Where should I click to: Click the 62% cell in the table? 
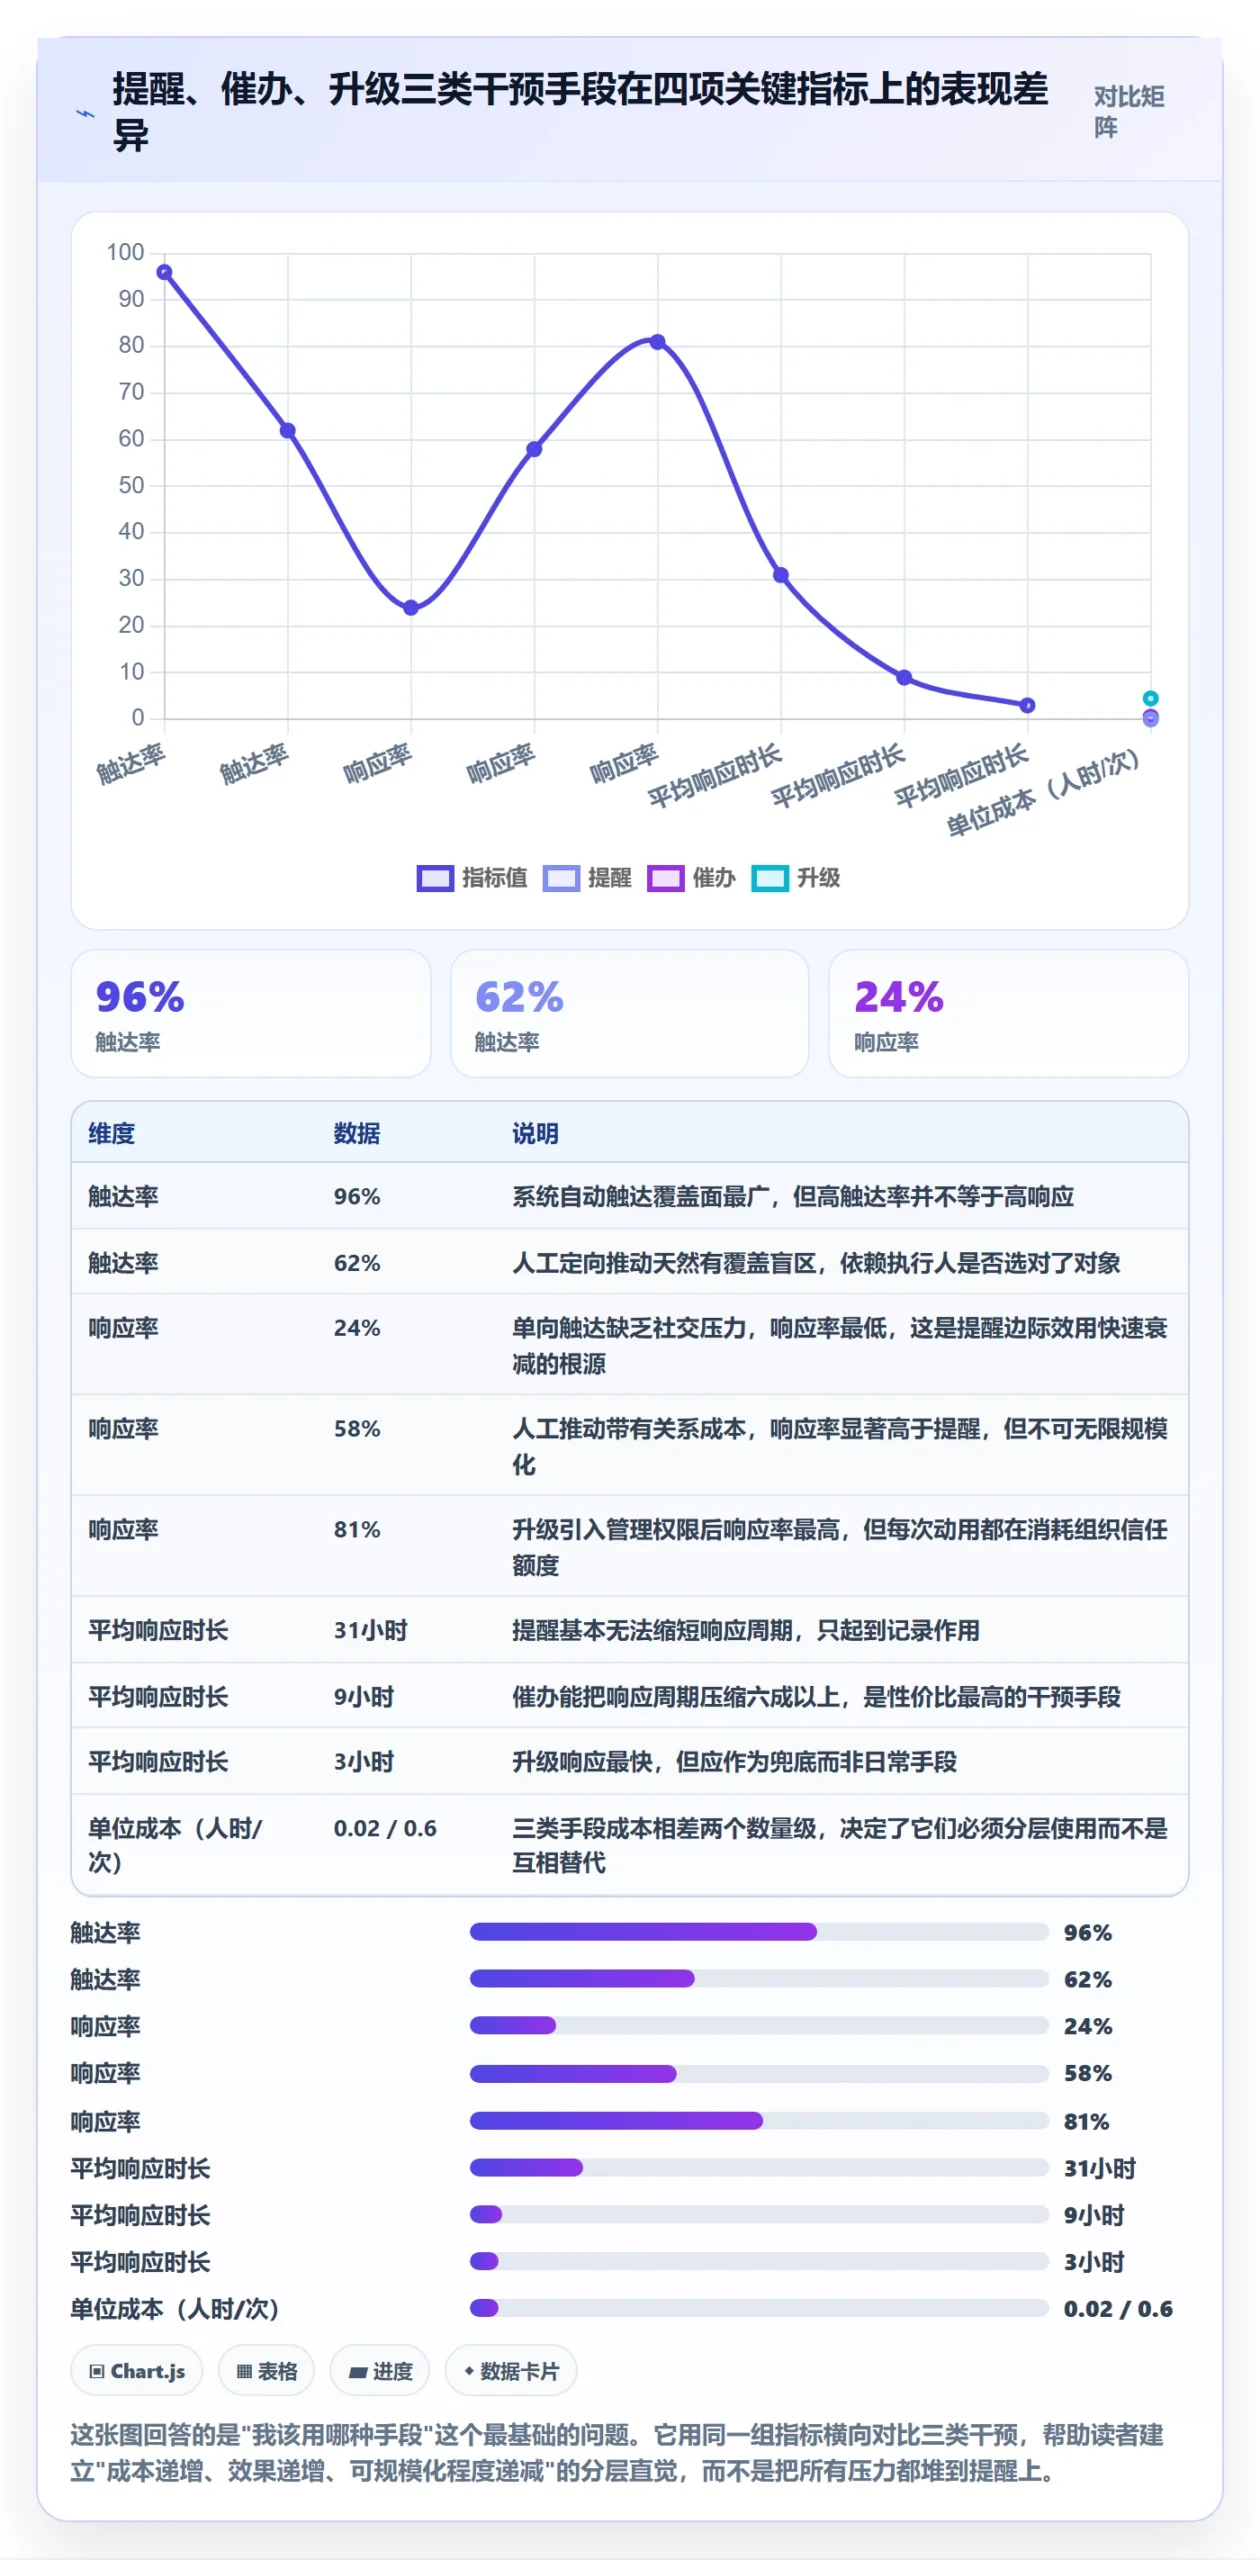(357, 1263)
